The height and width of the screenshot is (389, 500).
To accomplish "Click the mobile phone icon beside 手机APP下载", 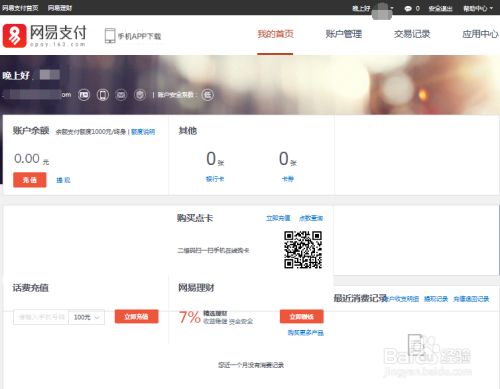I will click(110, 36).
